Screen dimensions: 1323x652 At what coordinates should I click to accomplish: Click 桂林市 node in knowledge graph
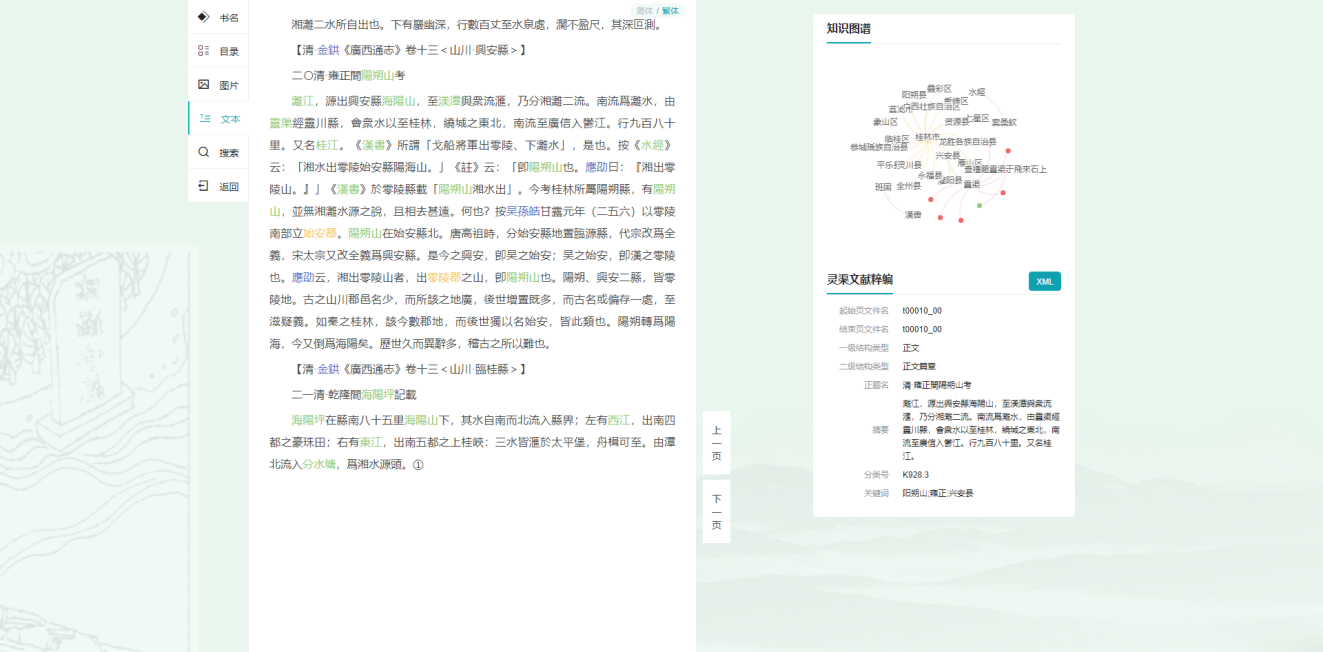[927, 136]
